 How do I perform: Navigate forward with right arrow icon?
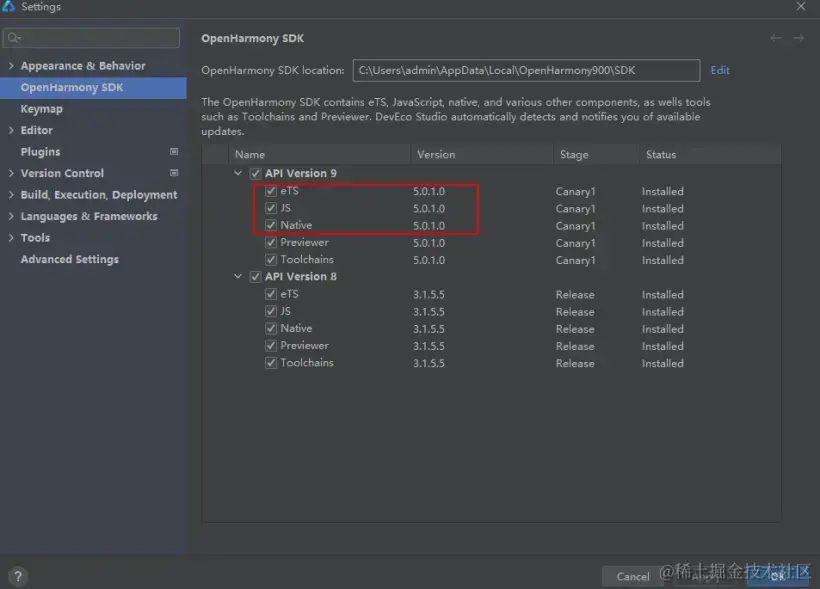point(799,38)
